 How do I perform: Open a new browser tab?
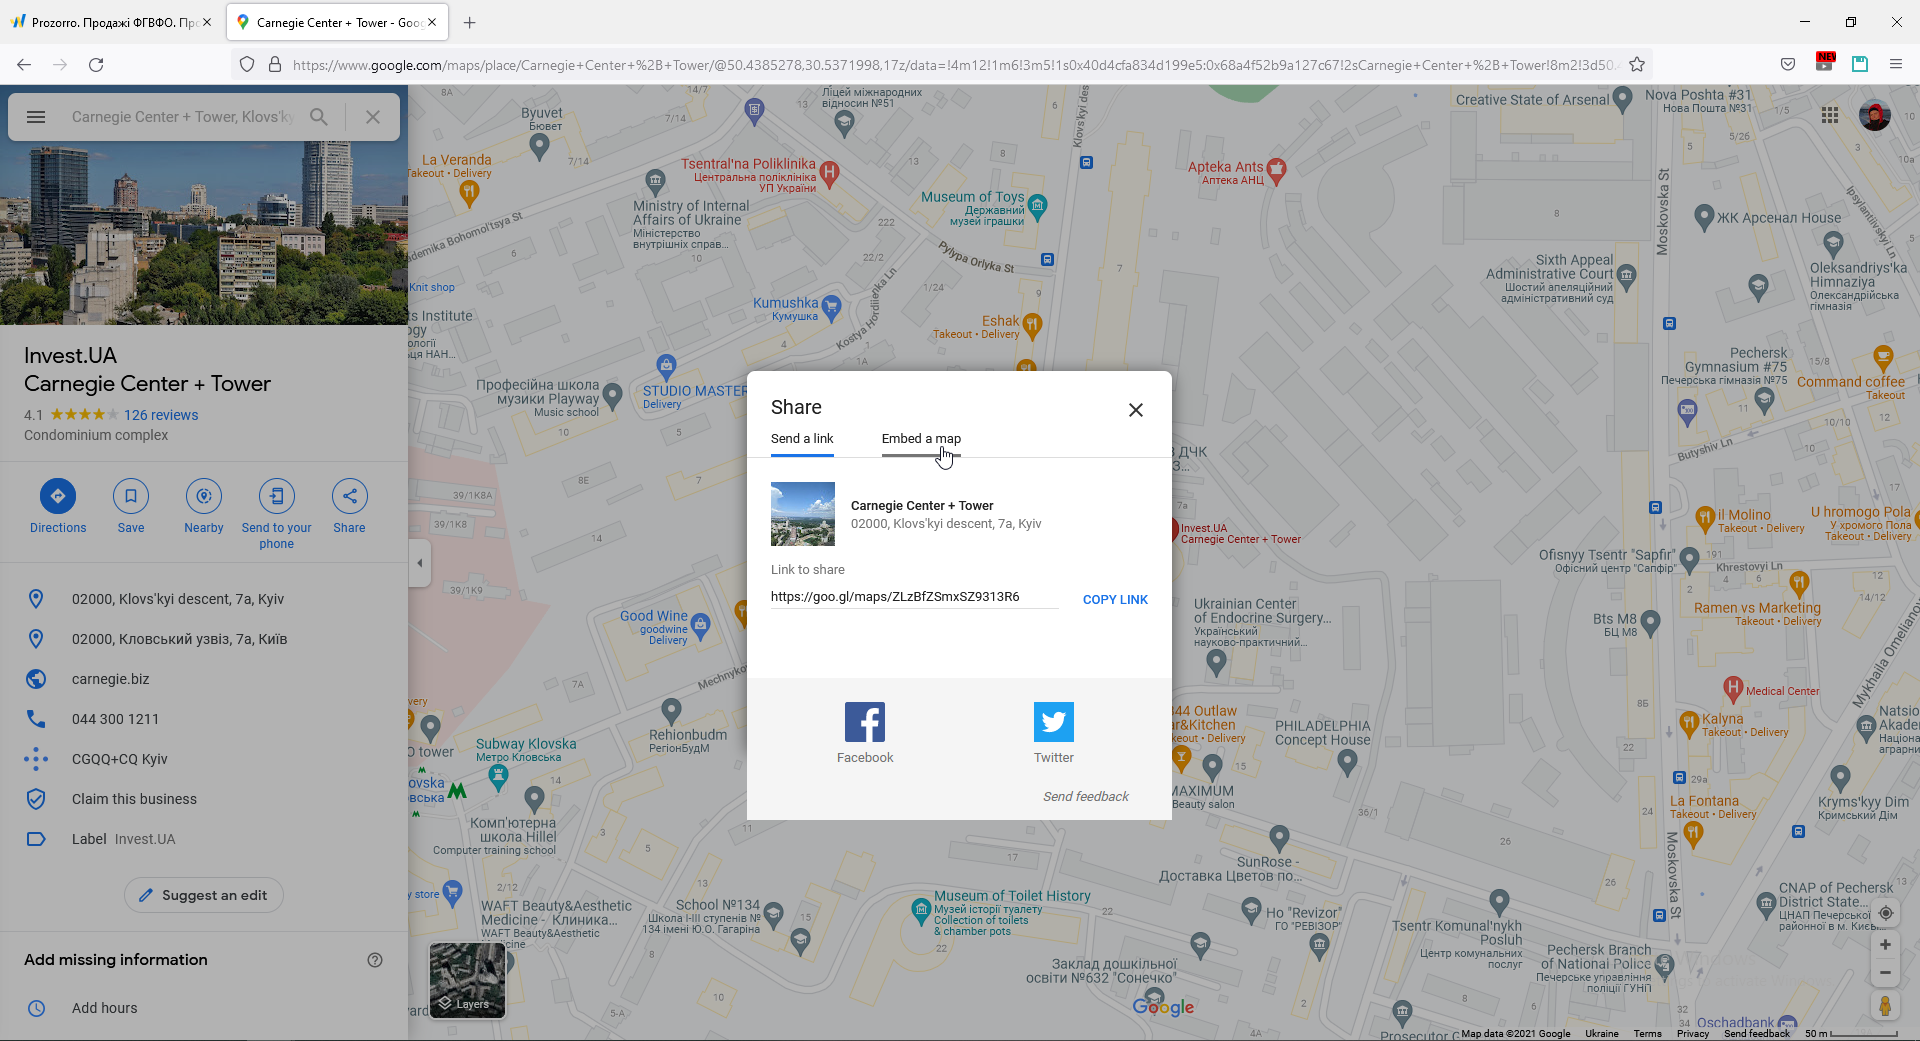click(470, 22)
